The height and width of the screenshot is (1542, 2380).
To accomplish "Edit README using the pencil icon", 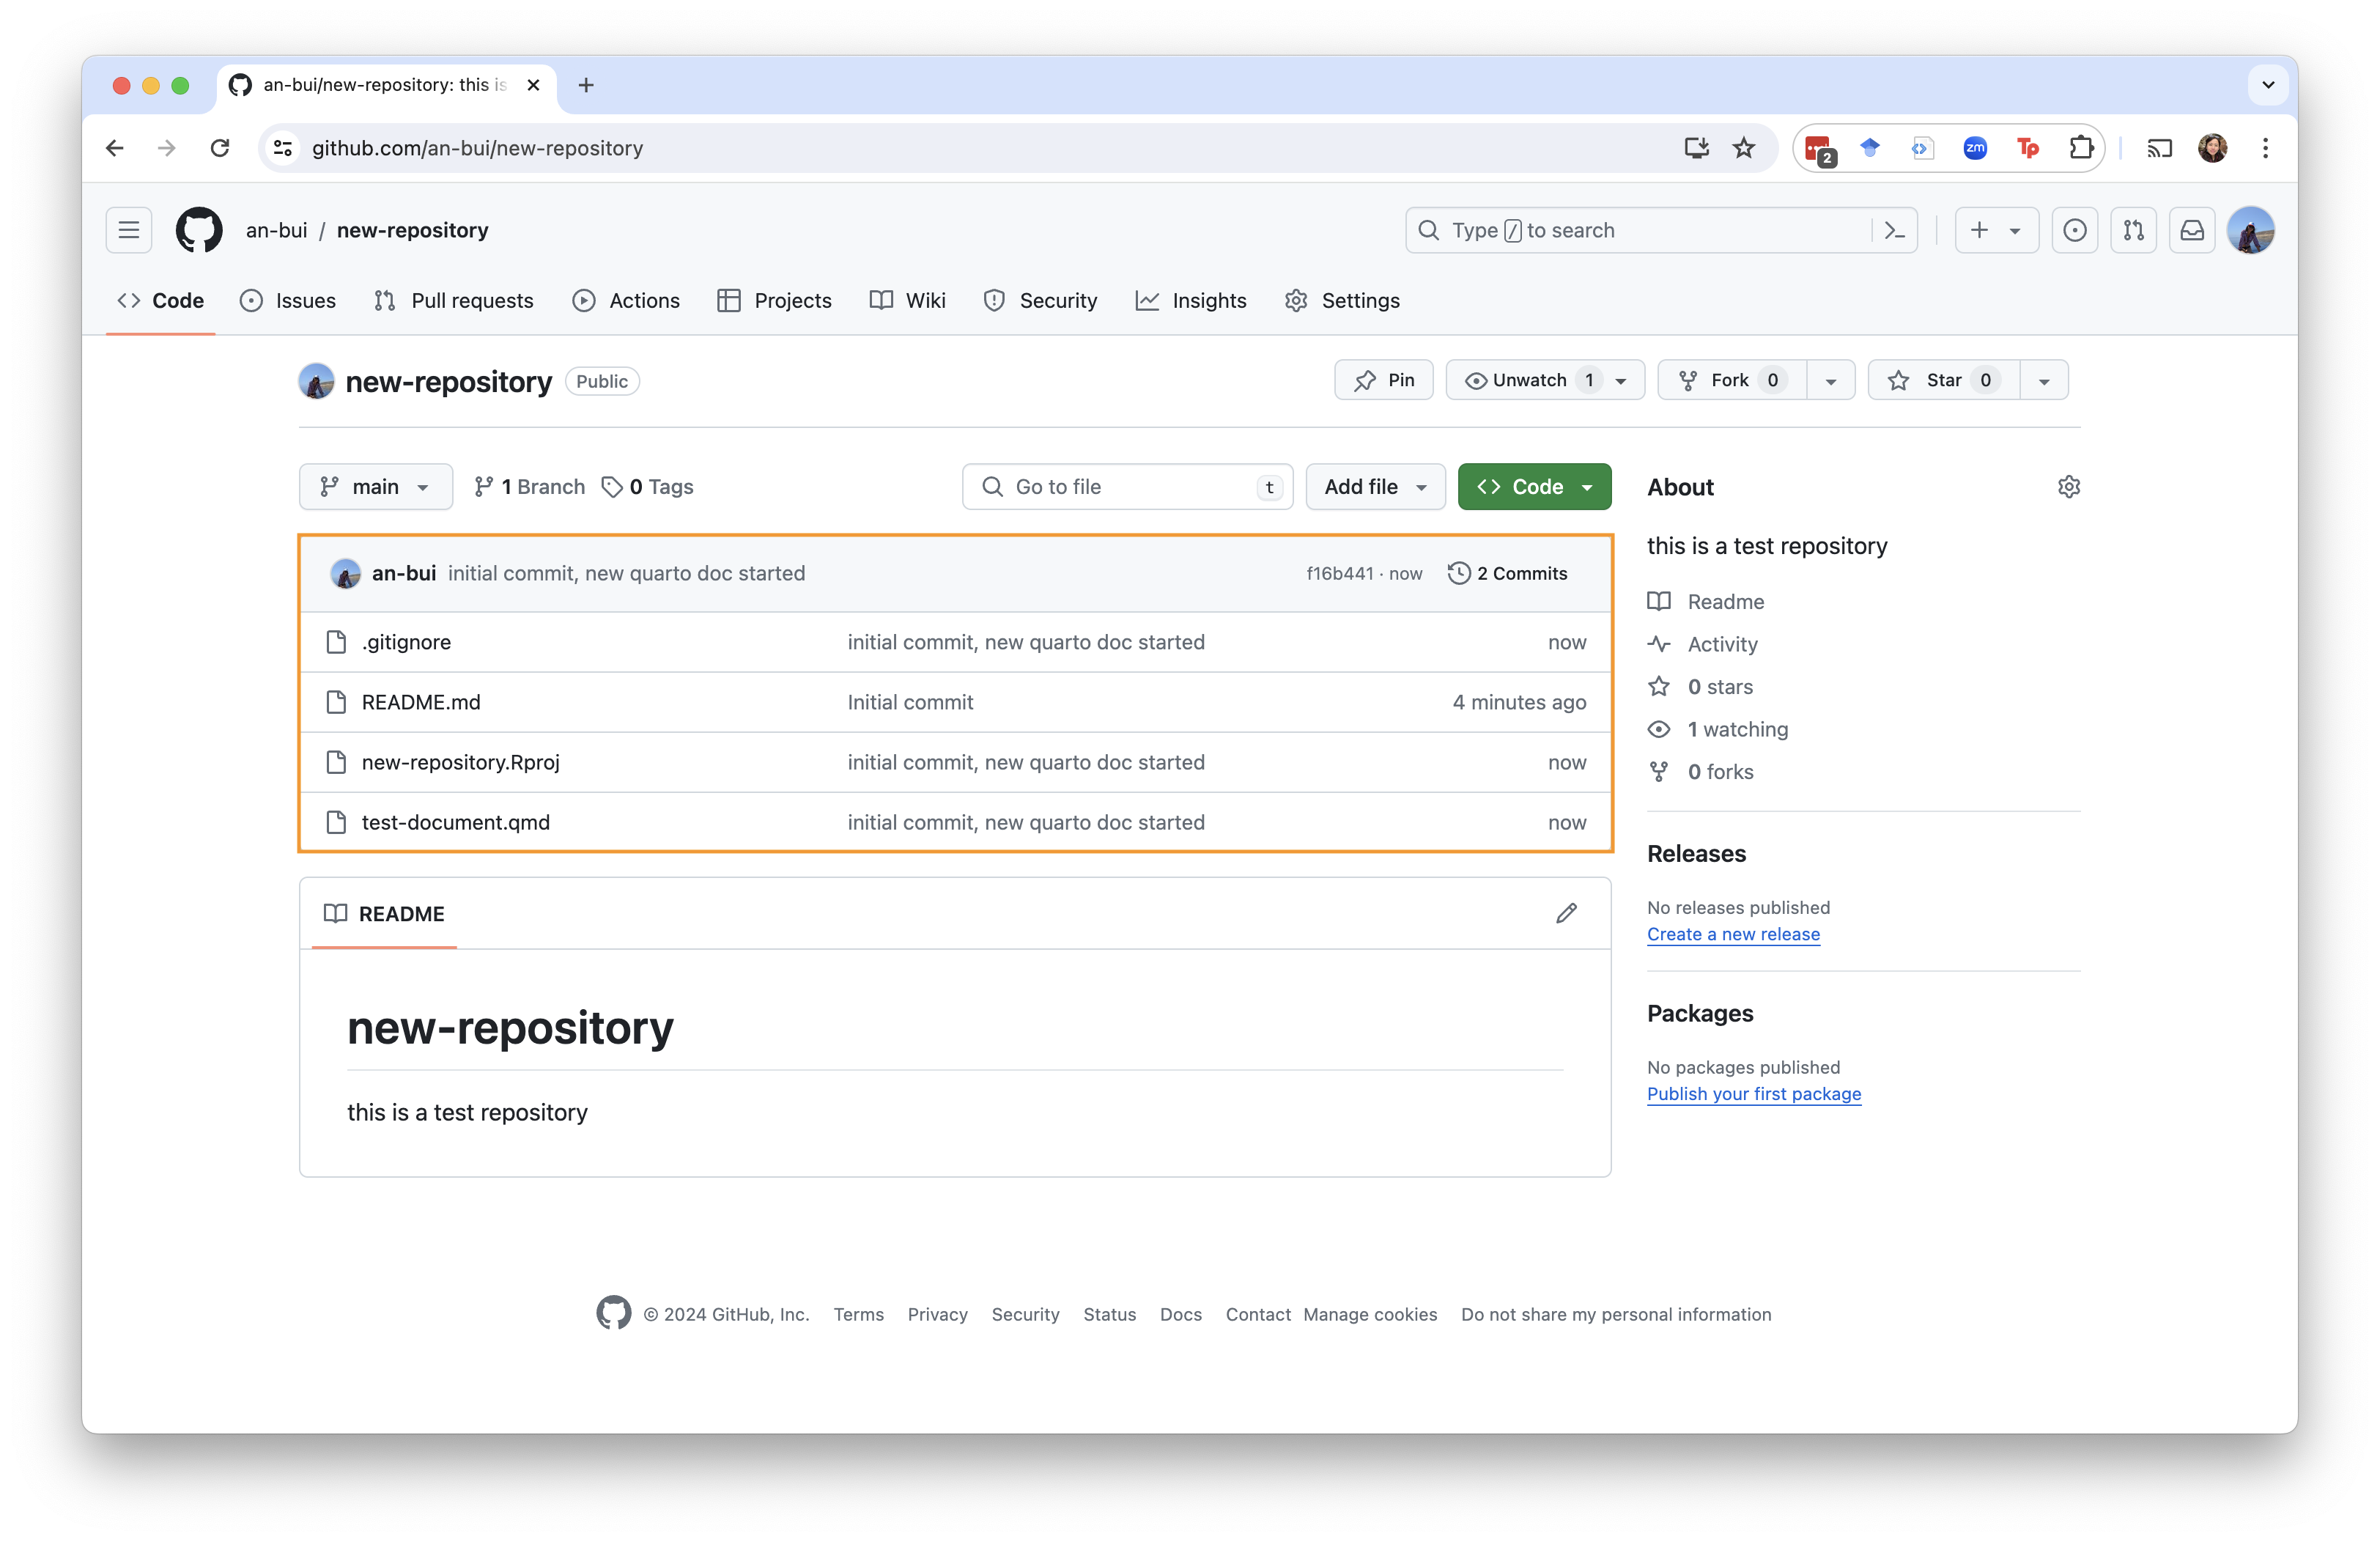I will click(1566, 913).
